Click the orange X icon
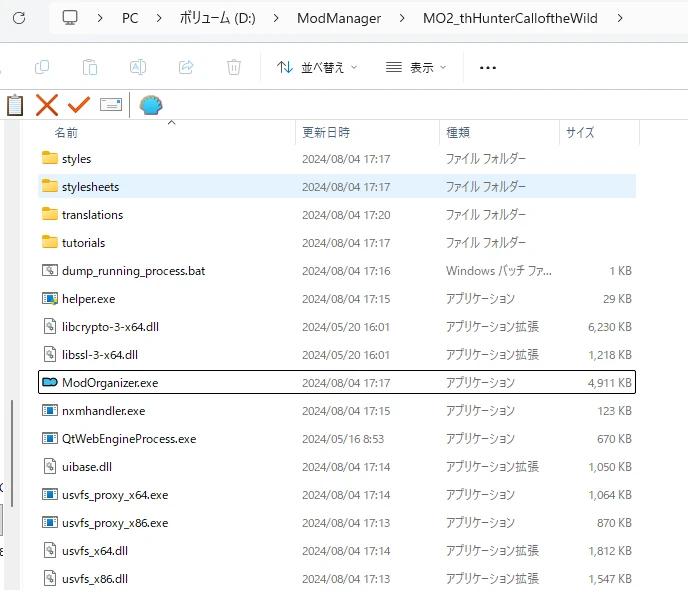688x602 pixels. coord(47,105)
